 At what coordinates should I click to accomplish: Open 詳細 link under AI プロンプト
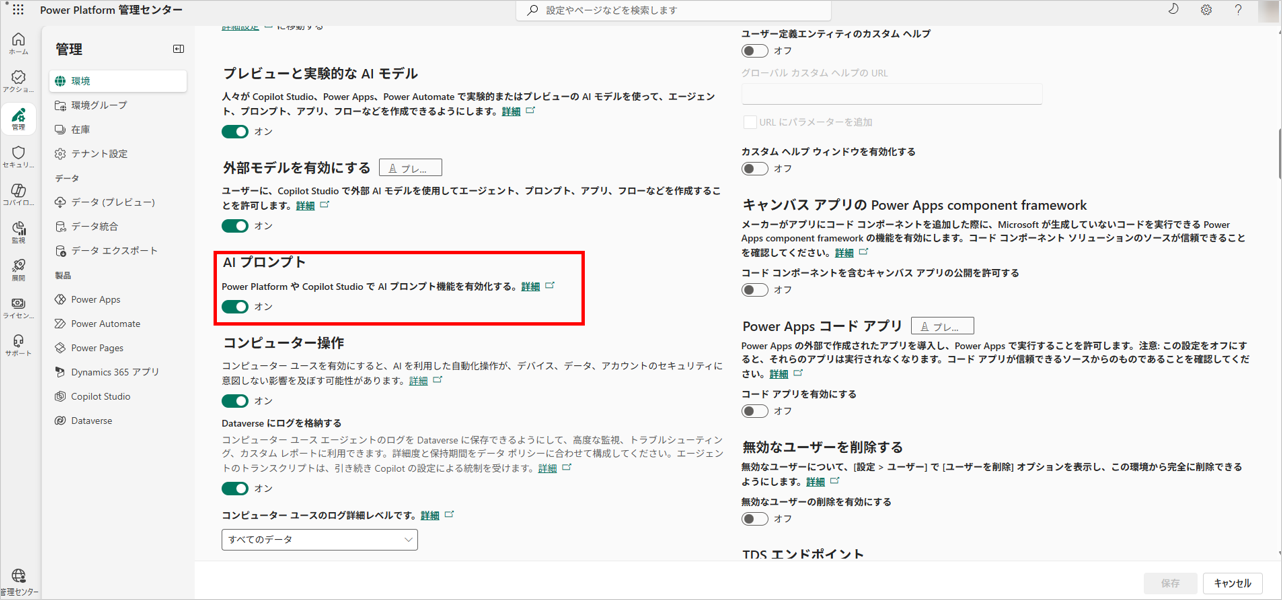[530, 287]
